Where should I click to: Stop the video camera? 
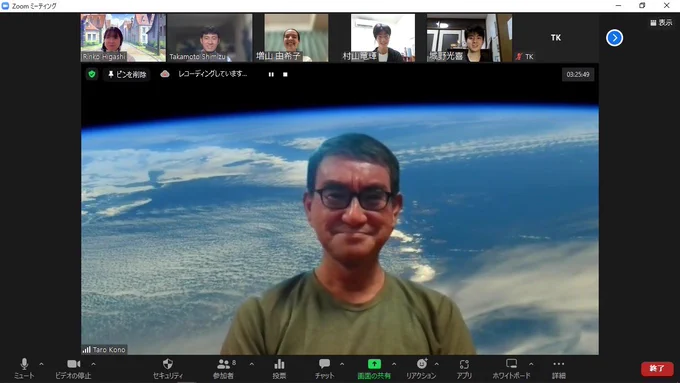click(73, 369)
